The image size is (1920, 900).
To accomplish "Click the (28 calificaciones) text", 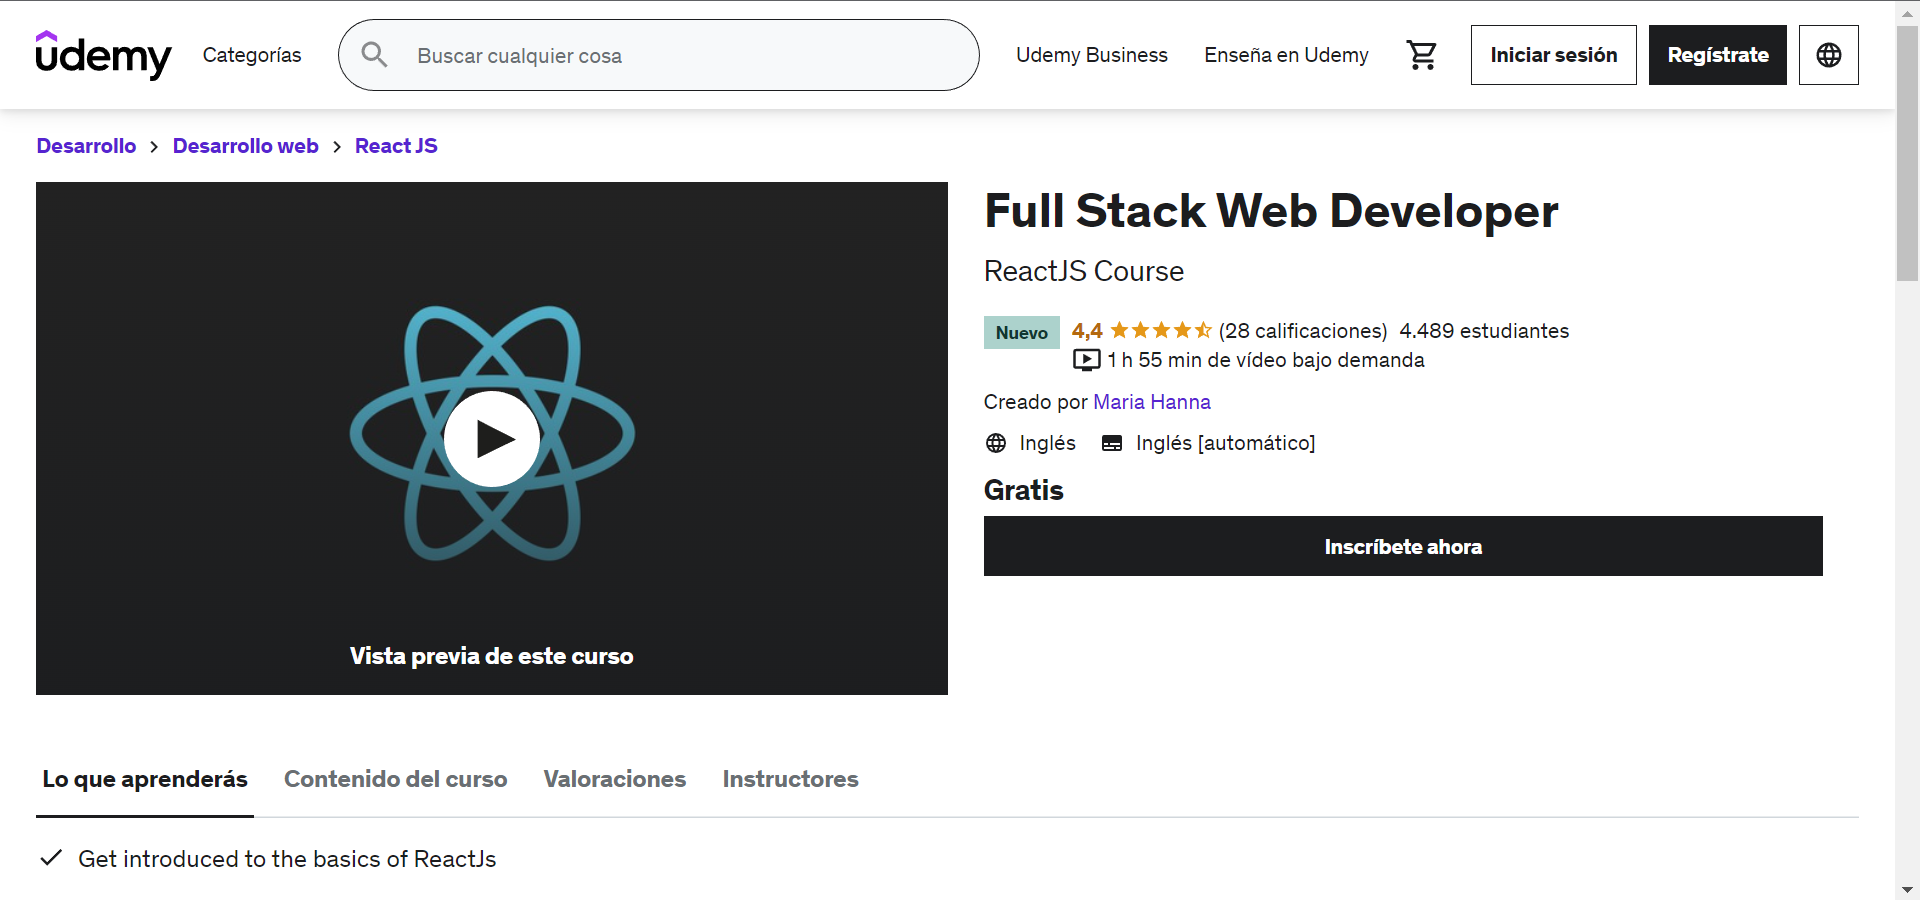I will (x=1302, y=331).
